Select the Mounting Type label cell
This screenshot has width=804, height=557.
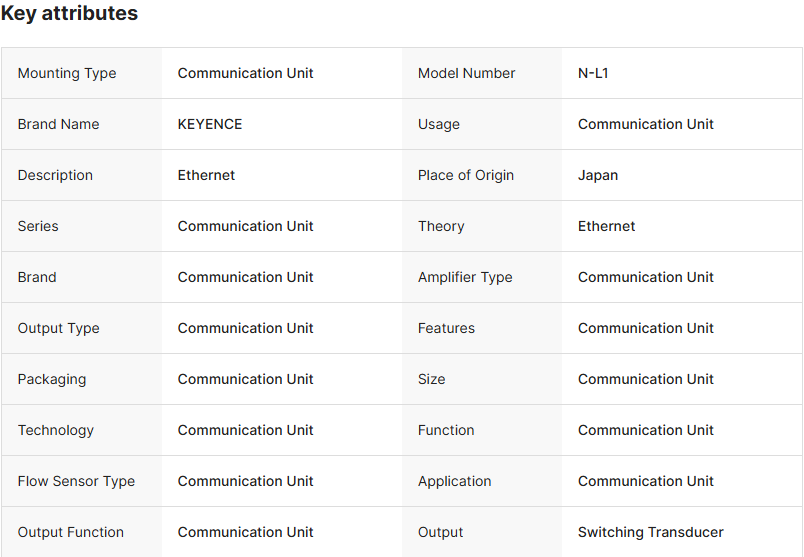click(x=67, y=73)
